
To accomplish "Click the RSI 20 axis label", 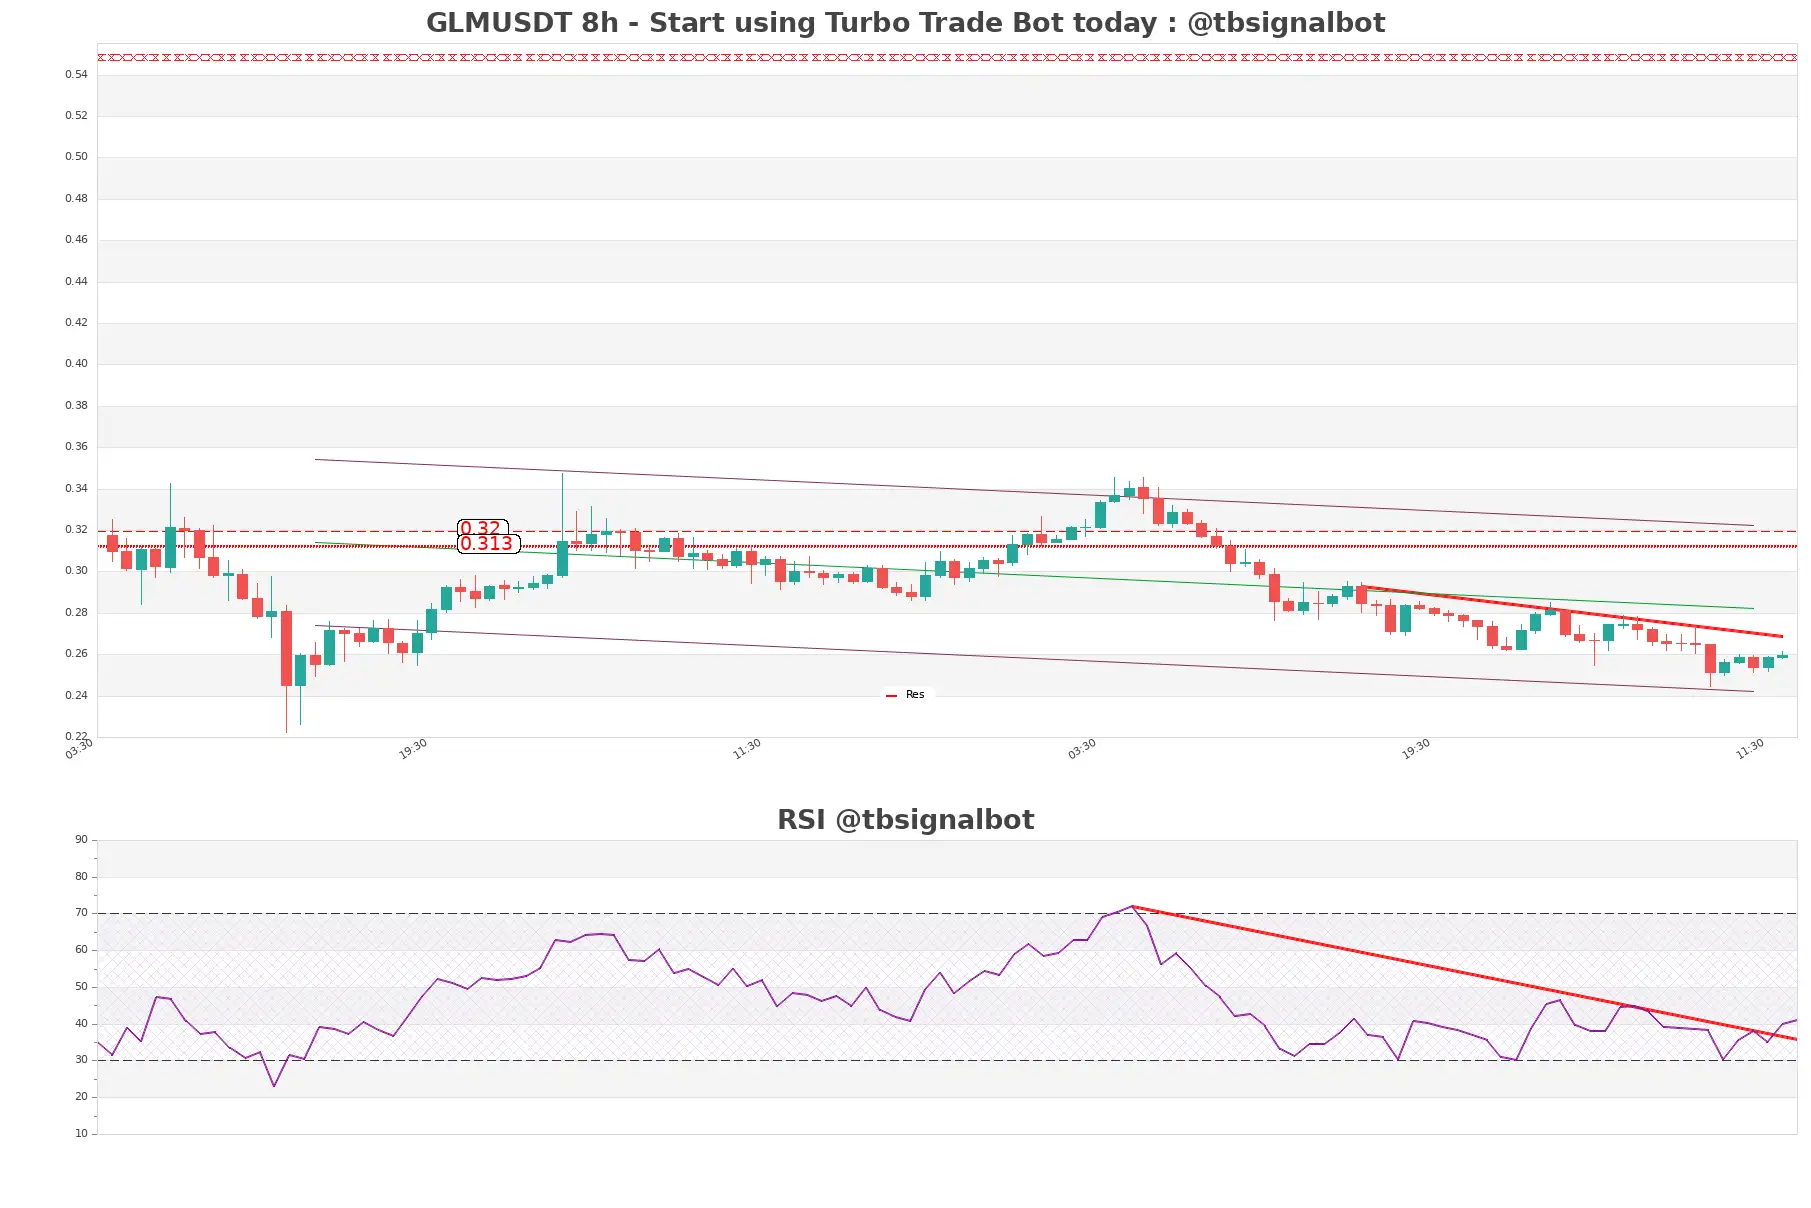I will pyautogui.click(x=81, y=1097).
